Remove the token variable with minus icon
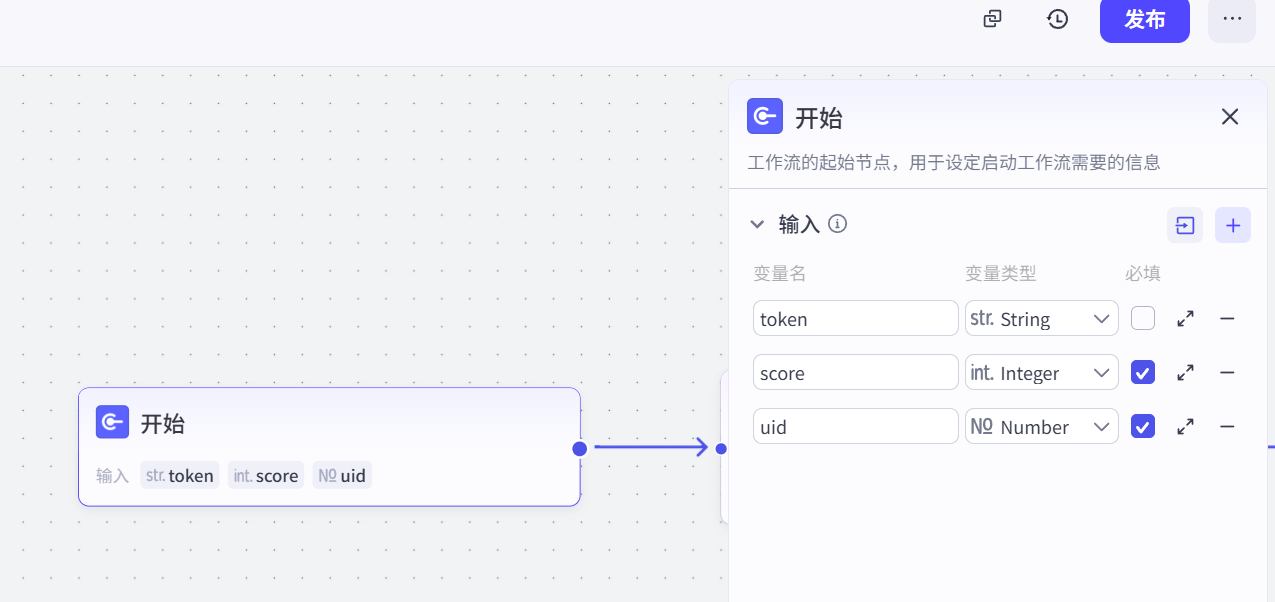The image size is (1275, 602). [1227, 319]
